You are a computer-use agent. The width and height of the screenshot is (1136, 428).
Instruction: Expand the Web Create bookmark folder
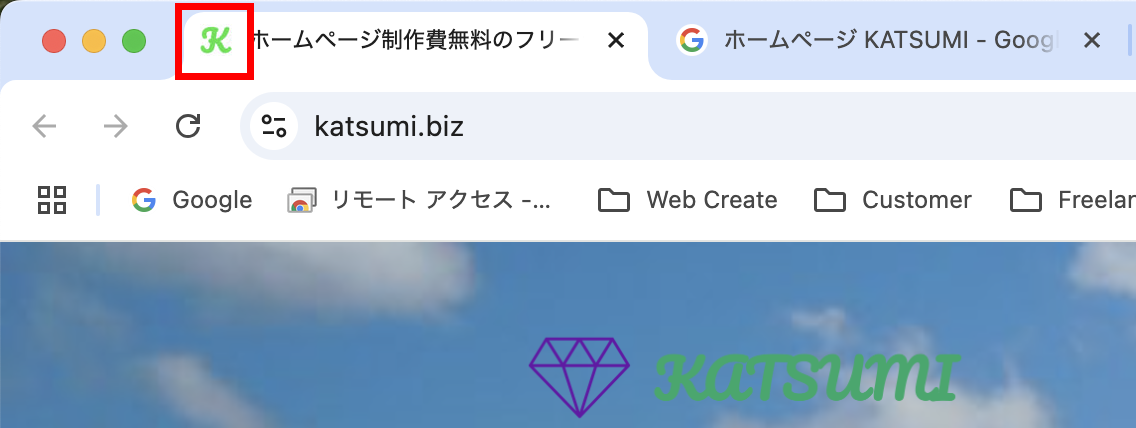click(x=687, y=199)
